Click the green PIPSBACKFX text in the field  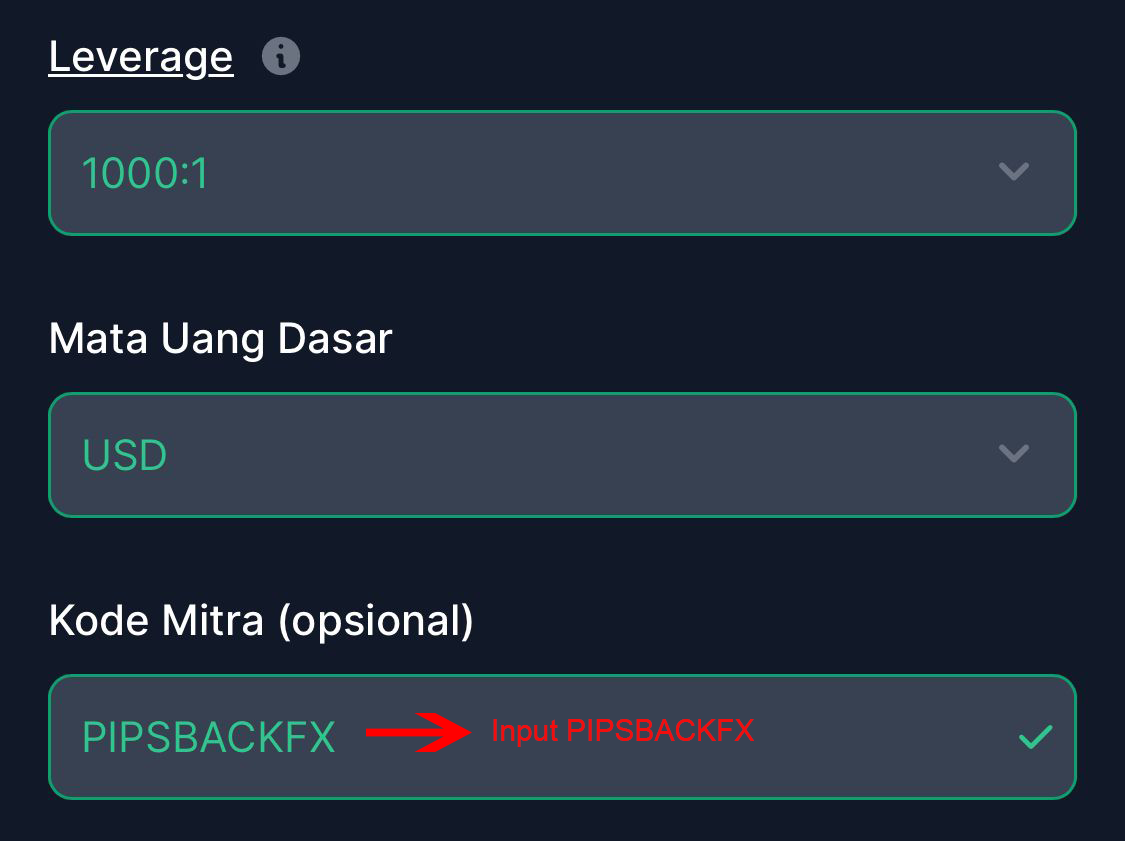[208, 738]
